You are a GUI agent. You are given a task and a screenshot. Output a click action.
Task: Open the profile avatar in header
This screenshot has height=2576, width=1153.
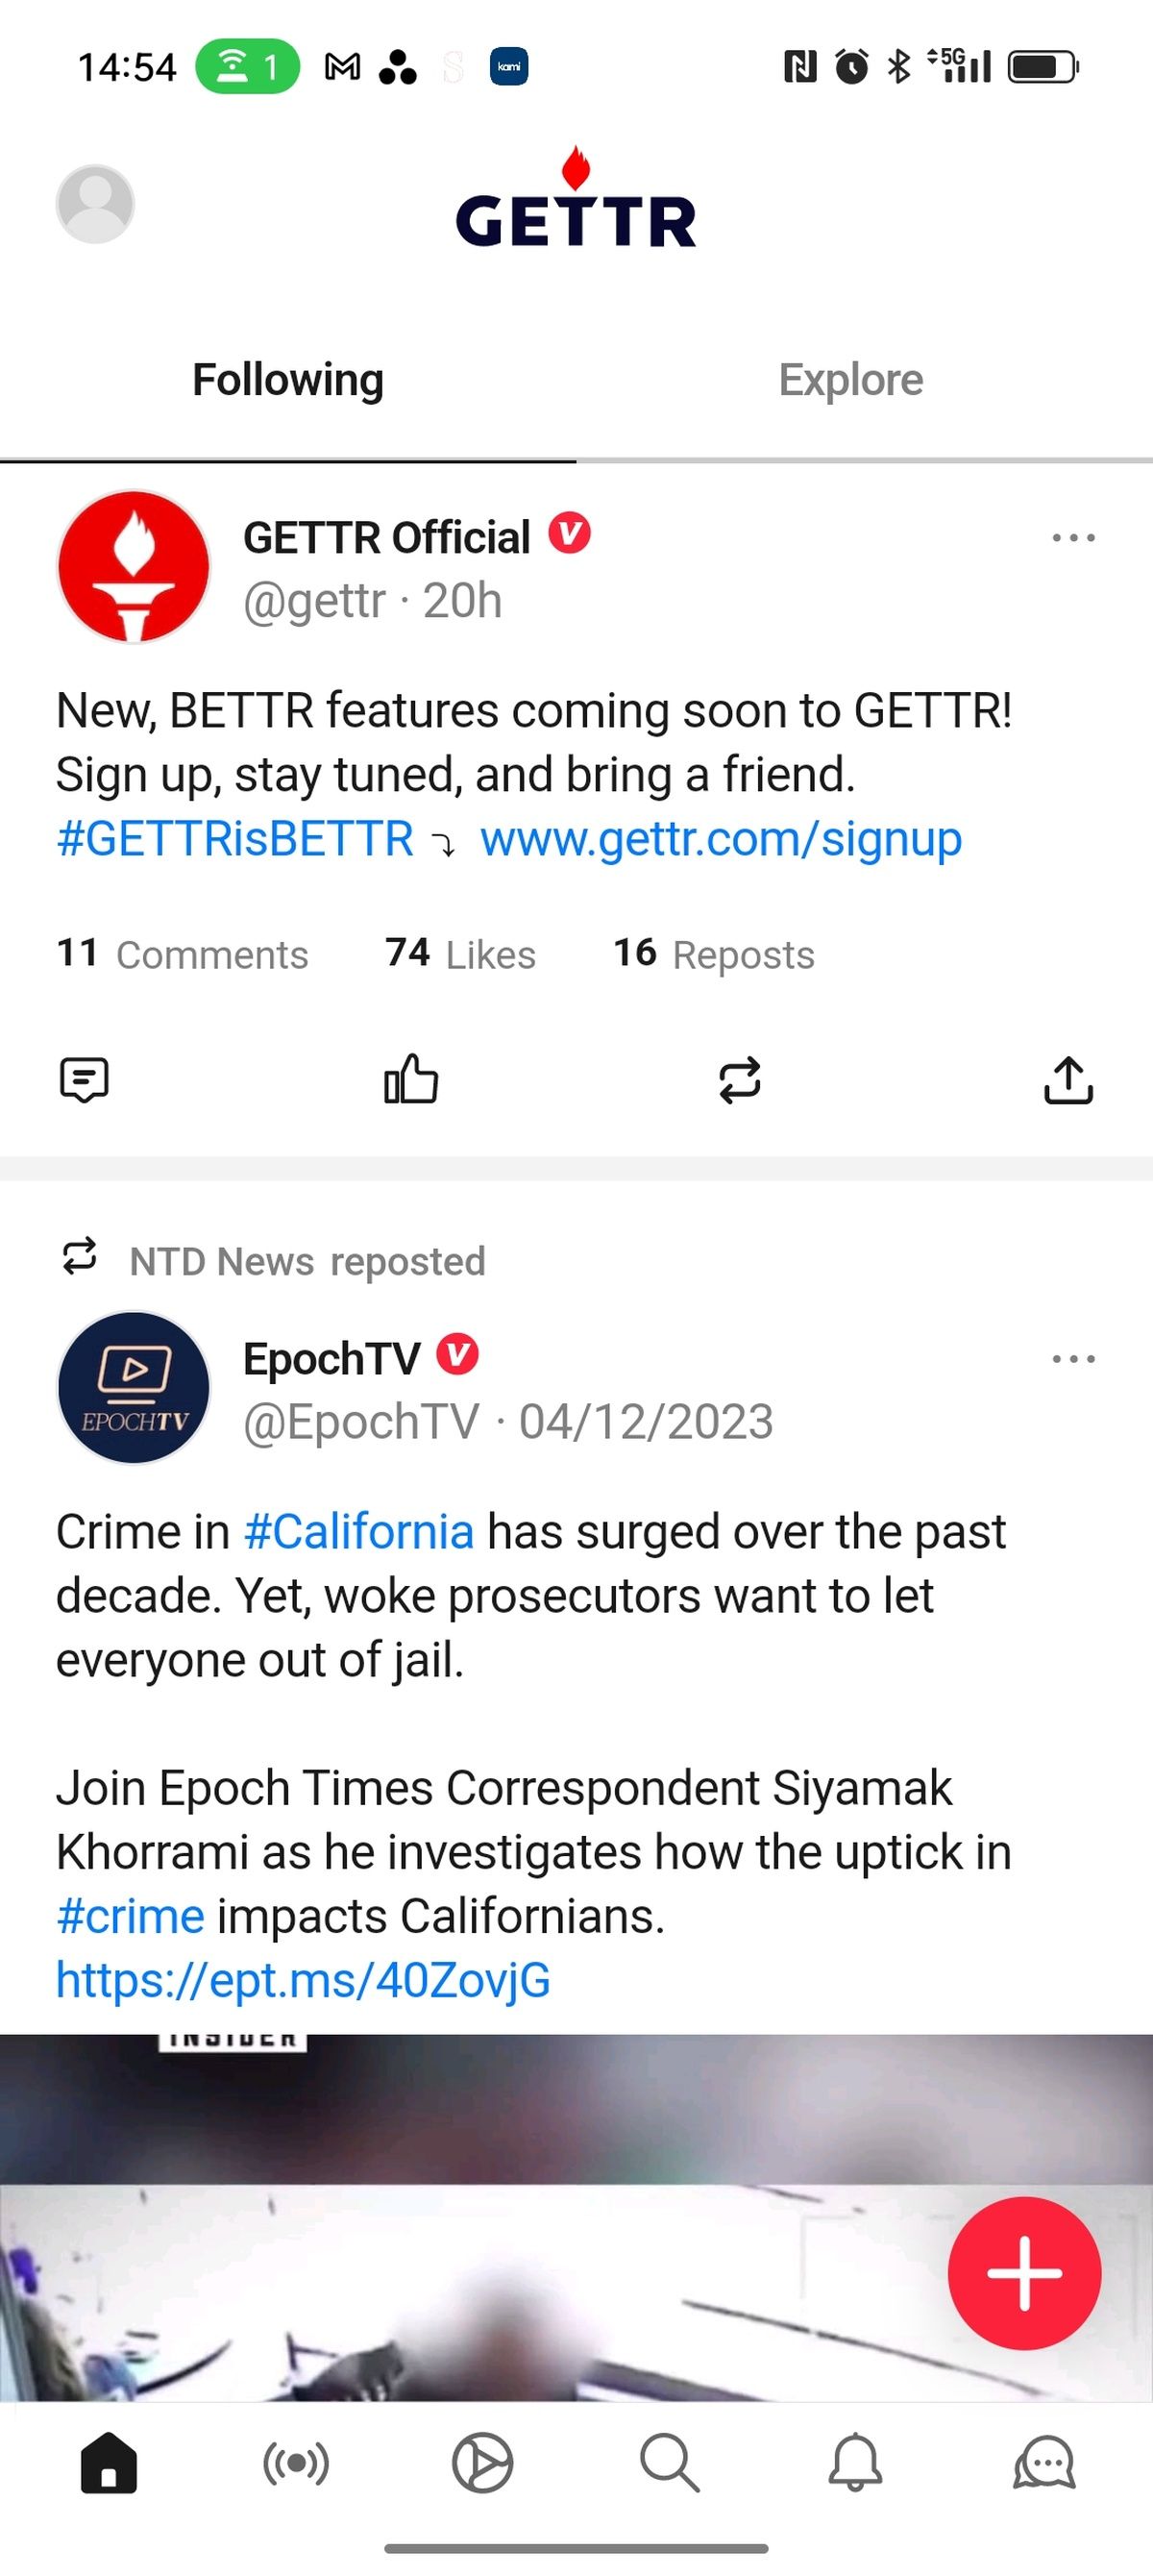pos(95,204)
